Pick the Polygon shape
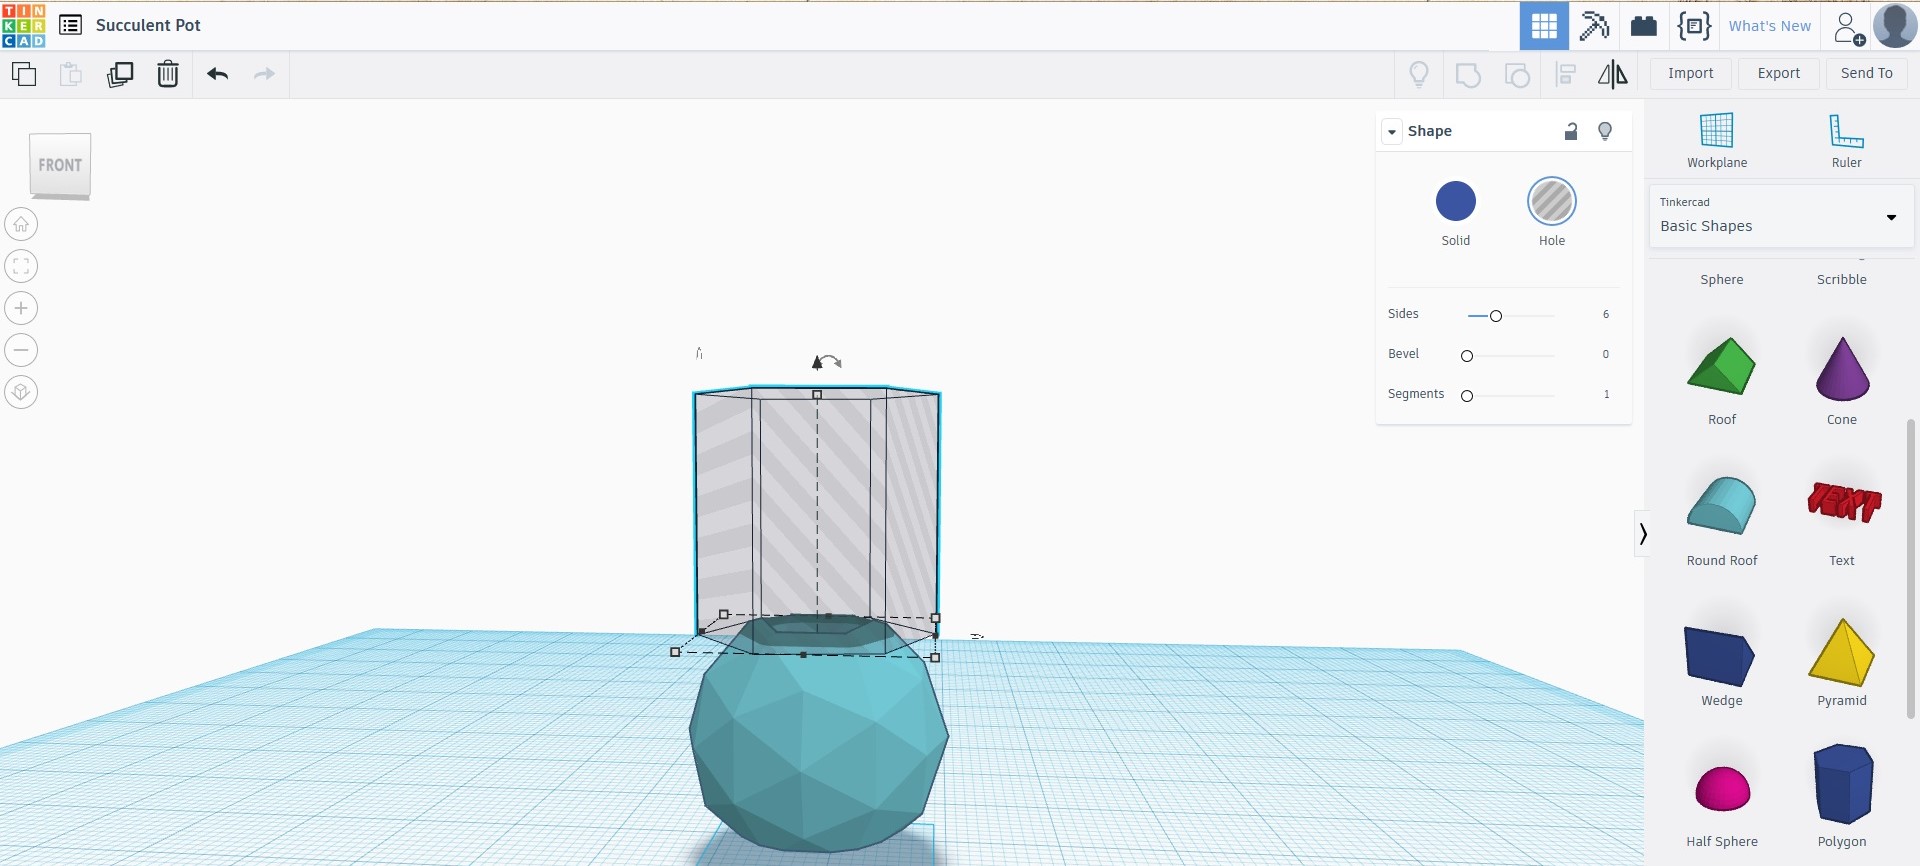The width and height of the screenshot is (1920, 866). pyautogui.click(x=1843, y=783)
